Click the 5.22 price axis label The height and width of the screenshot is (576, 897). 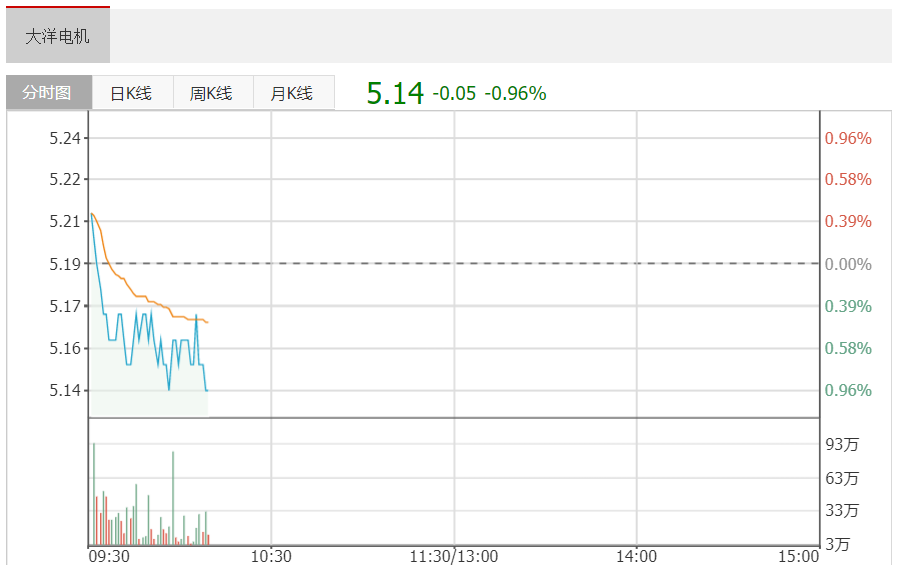click(65, 180)
